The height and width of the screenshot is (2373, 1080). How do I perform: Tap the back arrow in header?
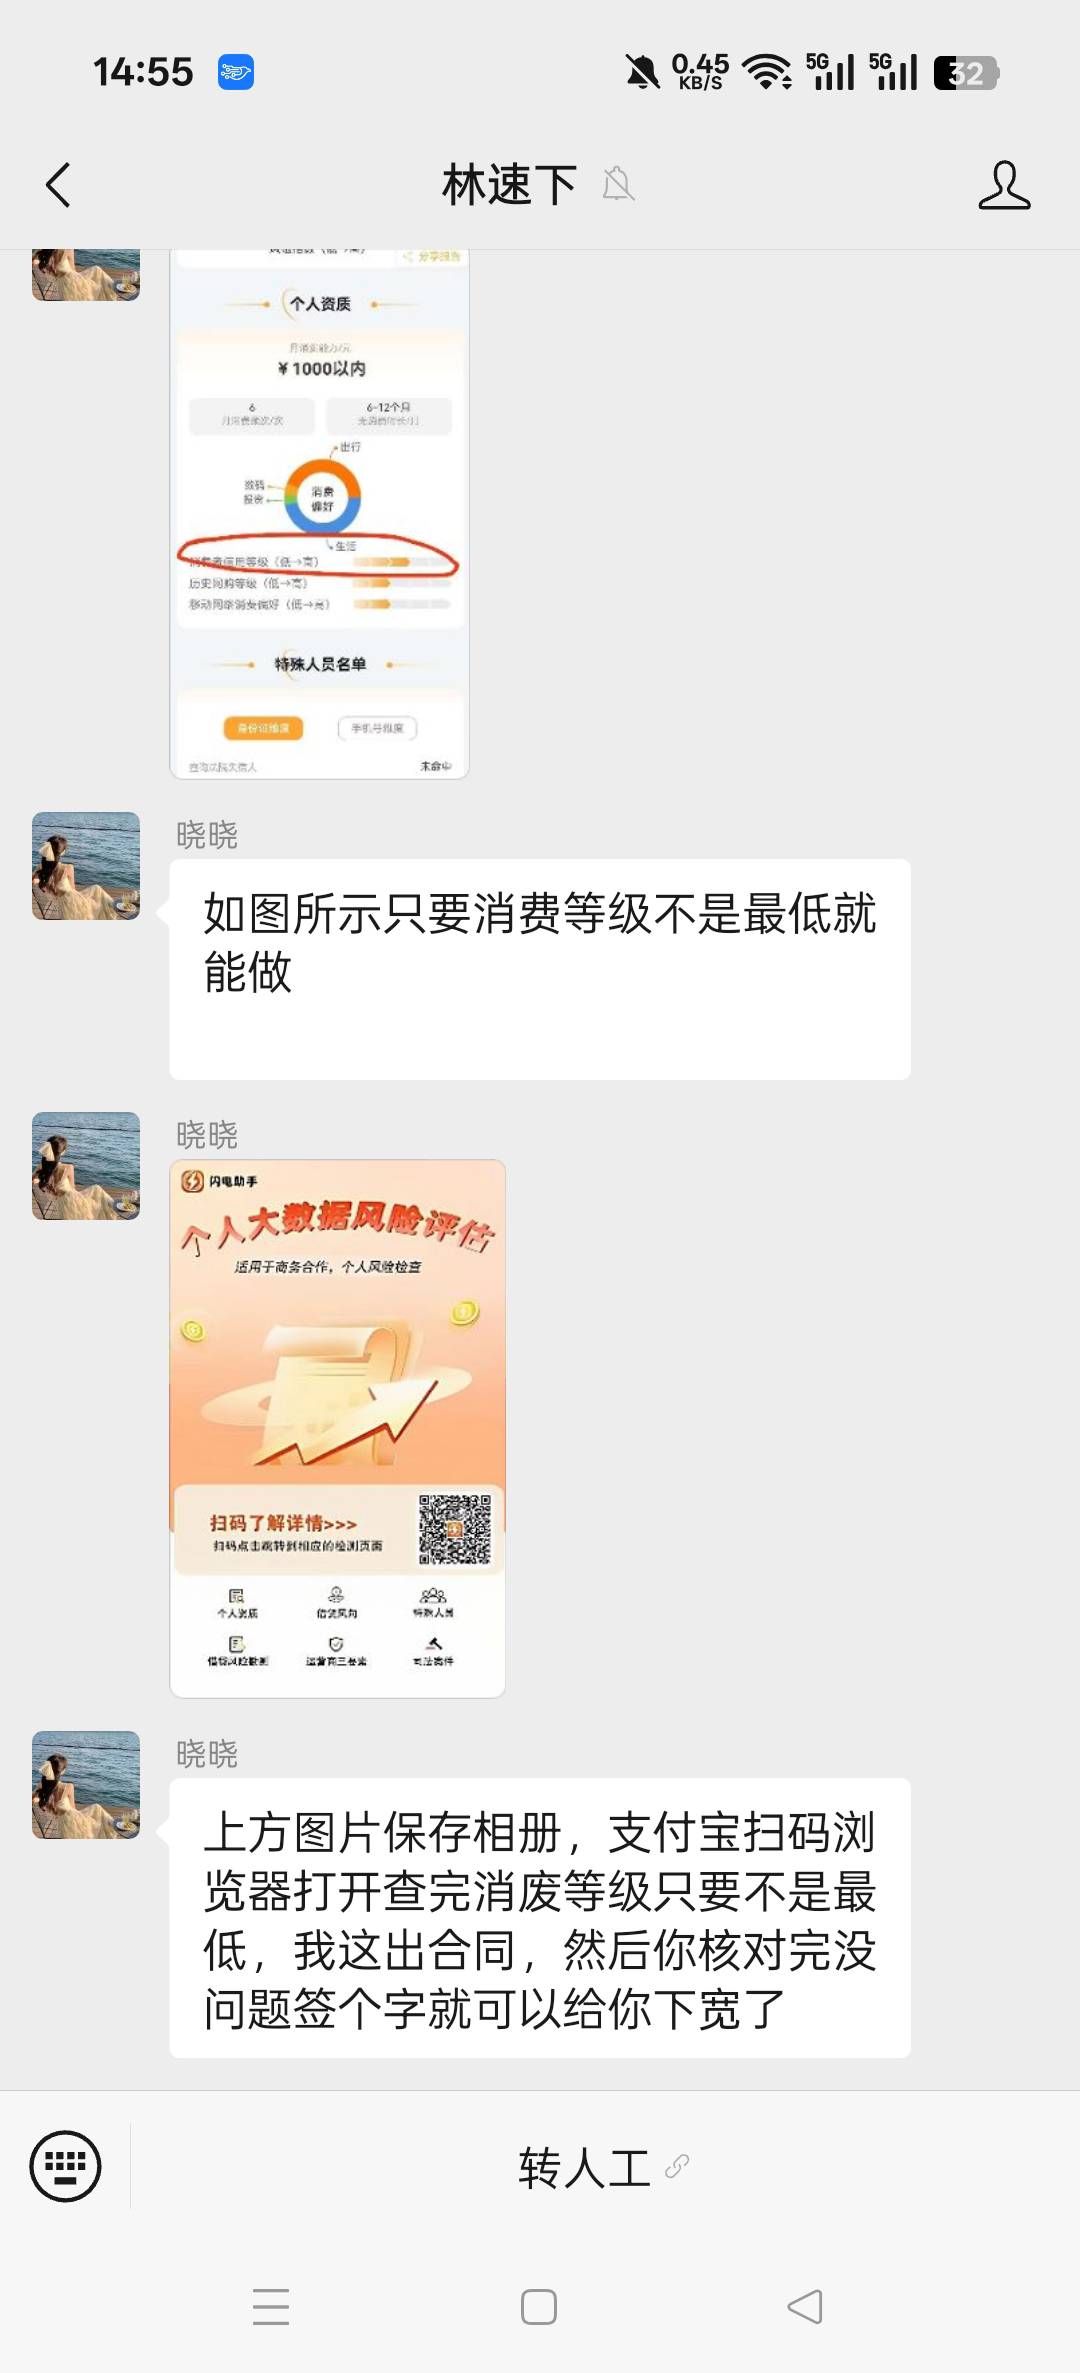point(58,185)
